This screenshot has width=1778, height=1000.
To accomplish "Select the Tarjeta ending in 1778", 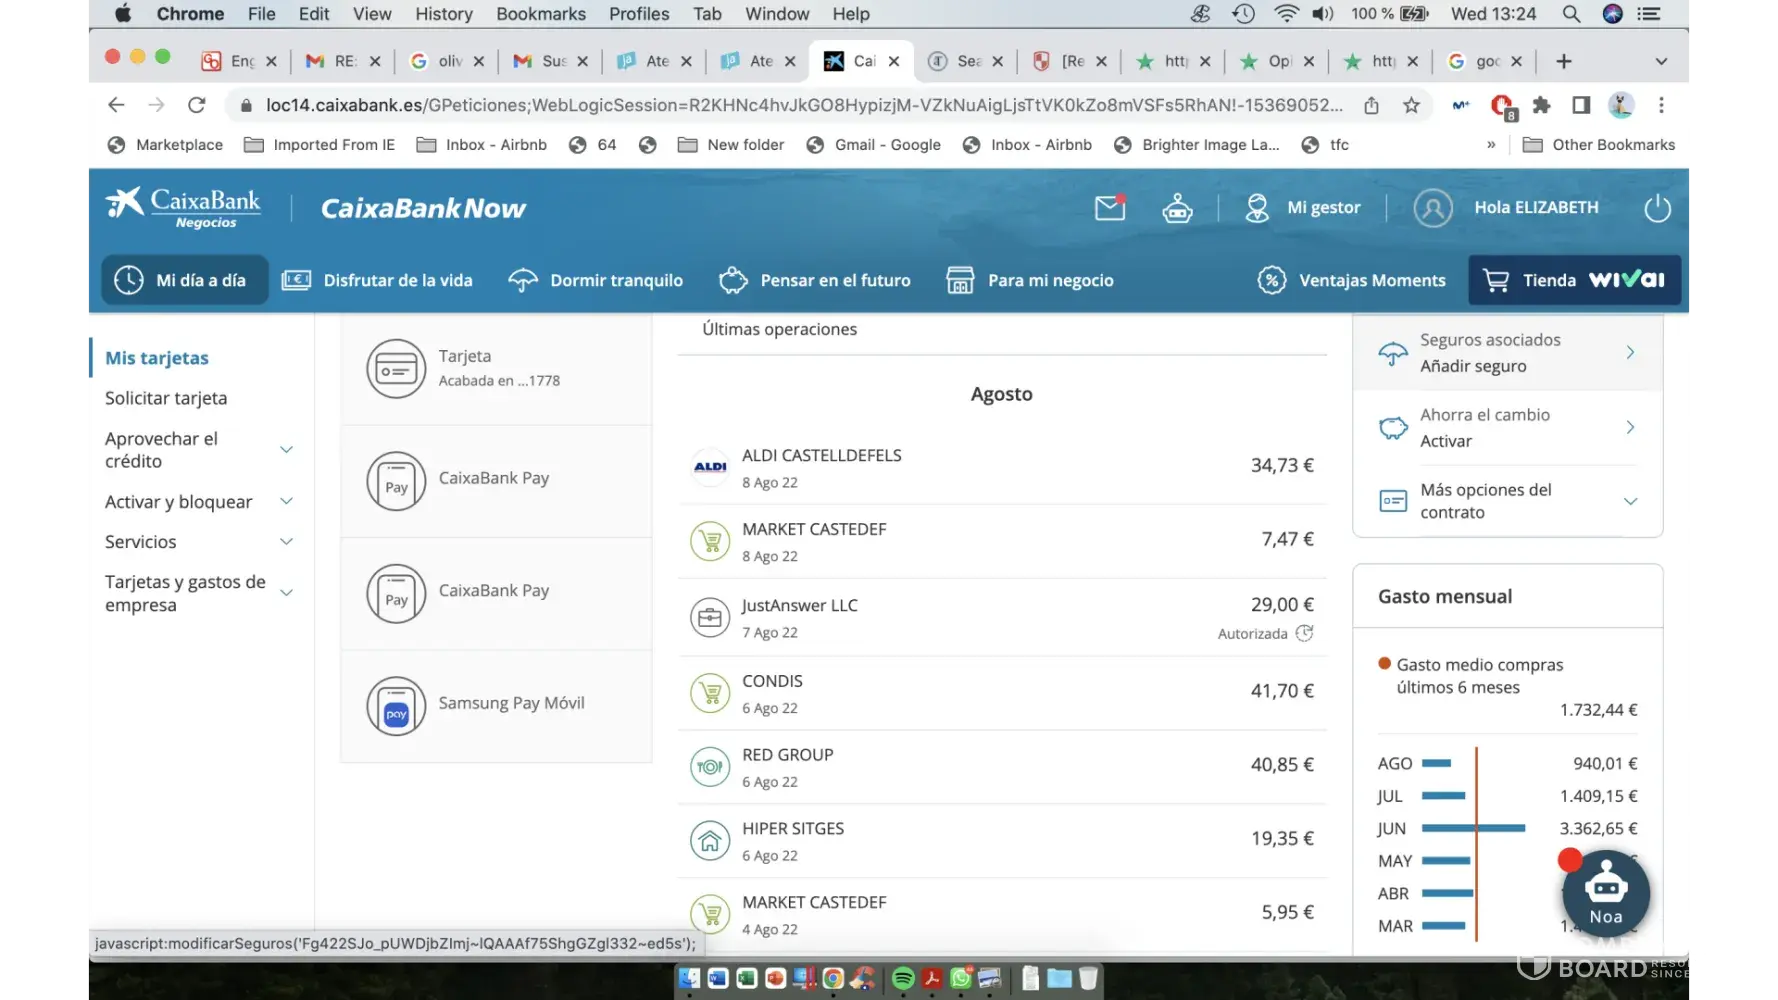I will pyautogui.click(x=496, y=368).
